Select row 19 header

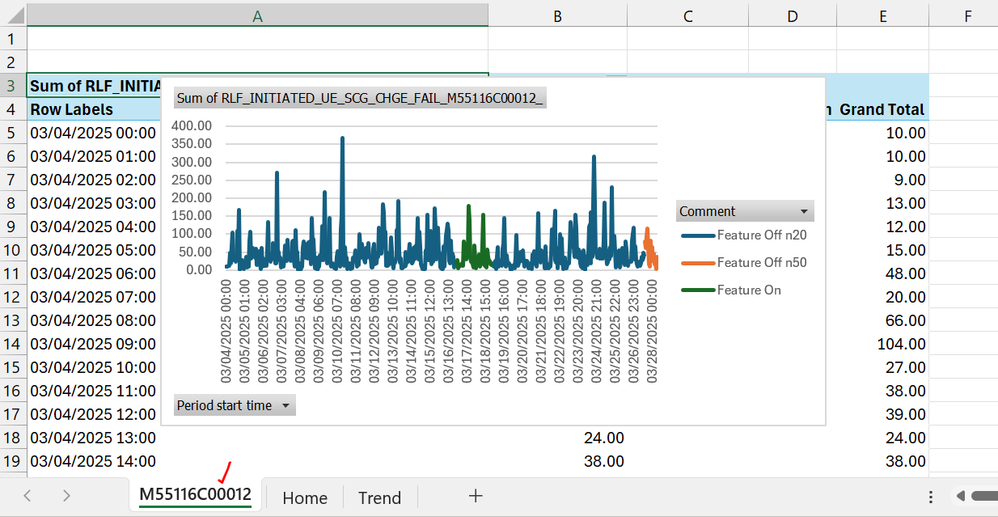pyautogui.click(x=13, y=461)
